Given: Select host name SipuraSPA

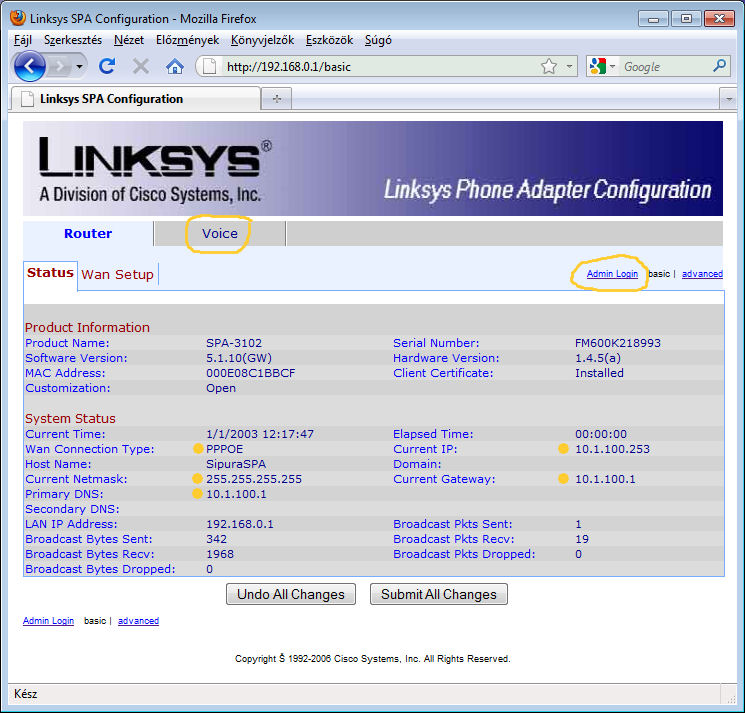Looking at the screenshot, I should (236, 464).
